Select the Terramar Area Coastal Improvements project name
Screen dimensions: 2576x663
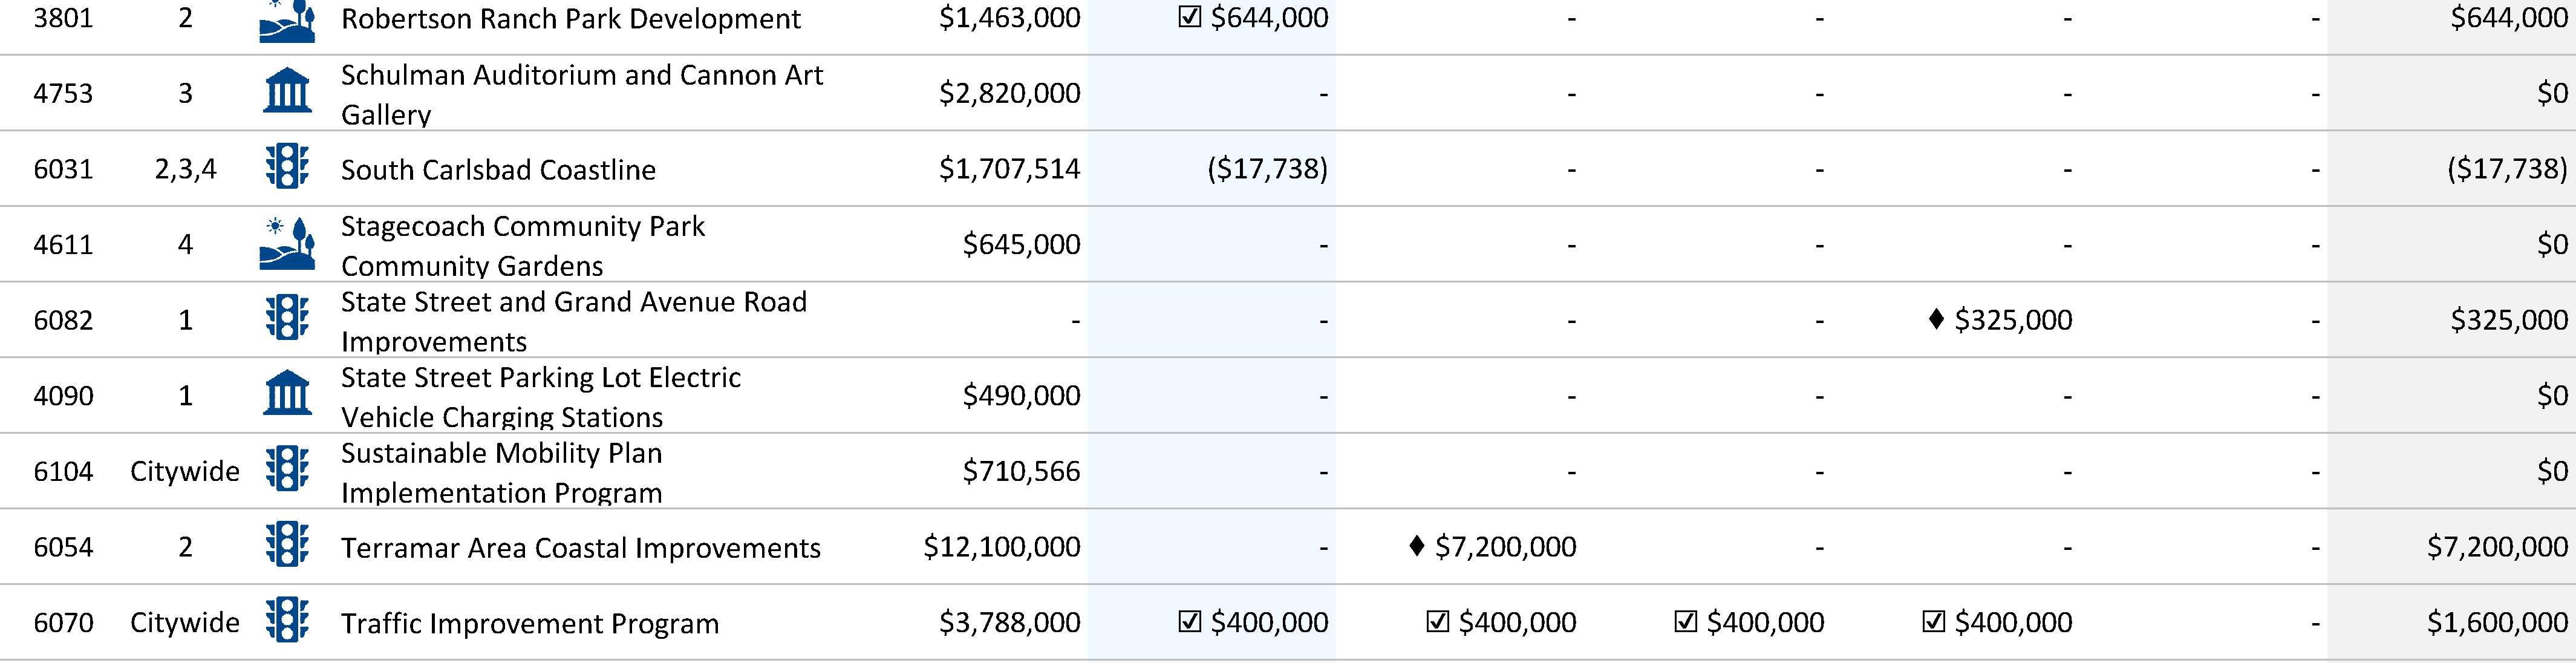click(x=581, y=548)
